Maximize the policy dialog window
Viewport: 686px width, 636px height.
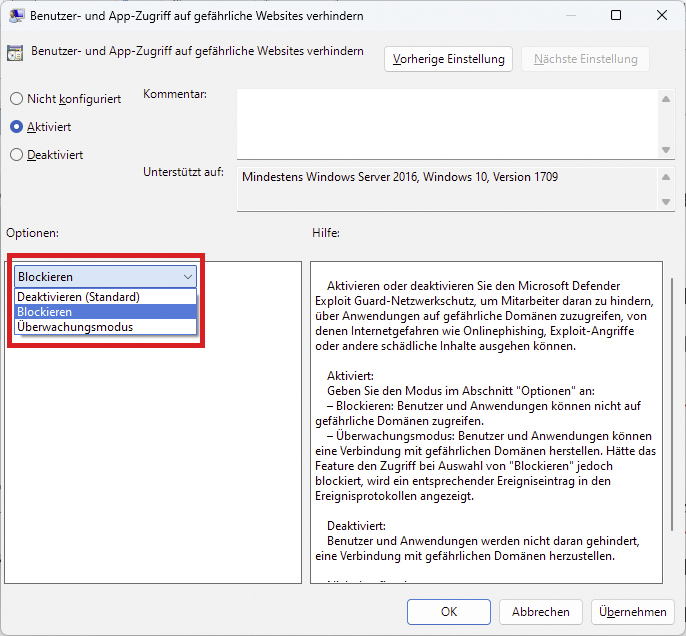[616, 16]
